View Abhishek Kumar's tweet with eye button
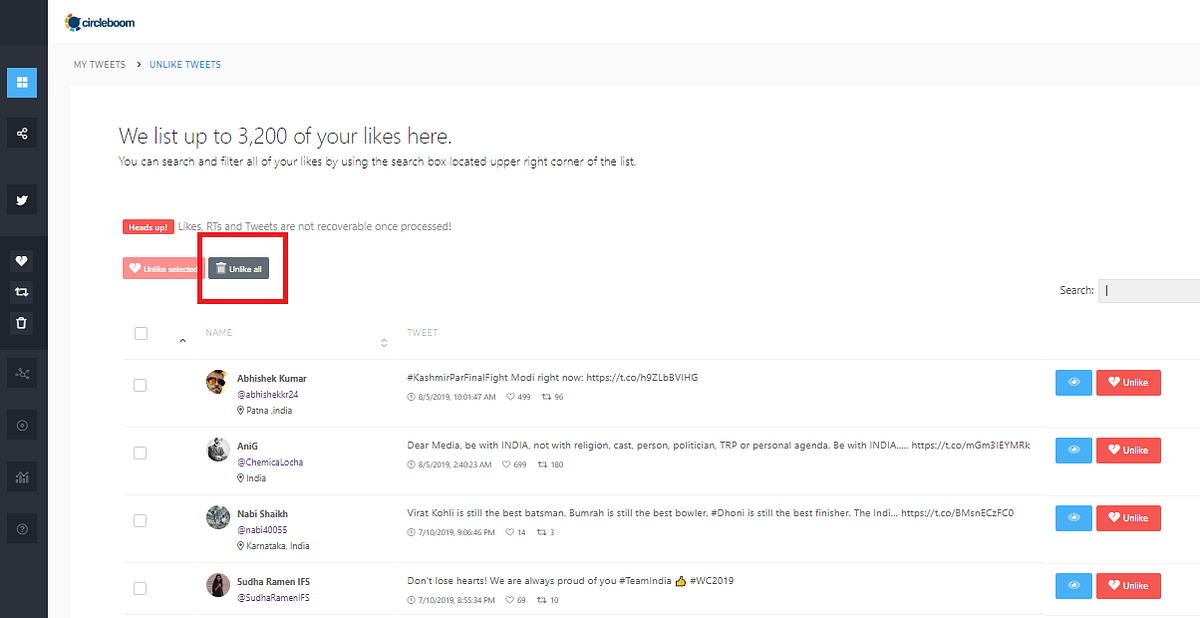The width and height of the screenshot is (1200, 618). [1074, 382]
